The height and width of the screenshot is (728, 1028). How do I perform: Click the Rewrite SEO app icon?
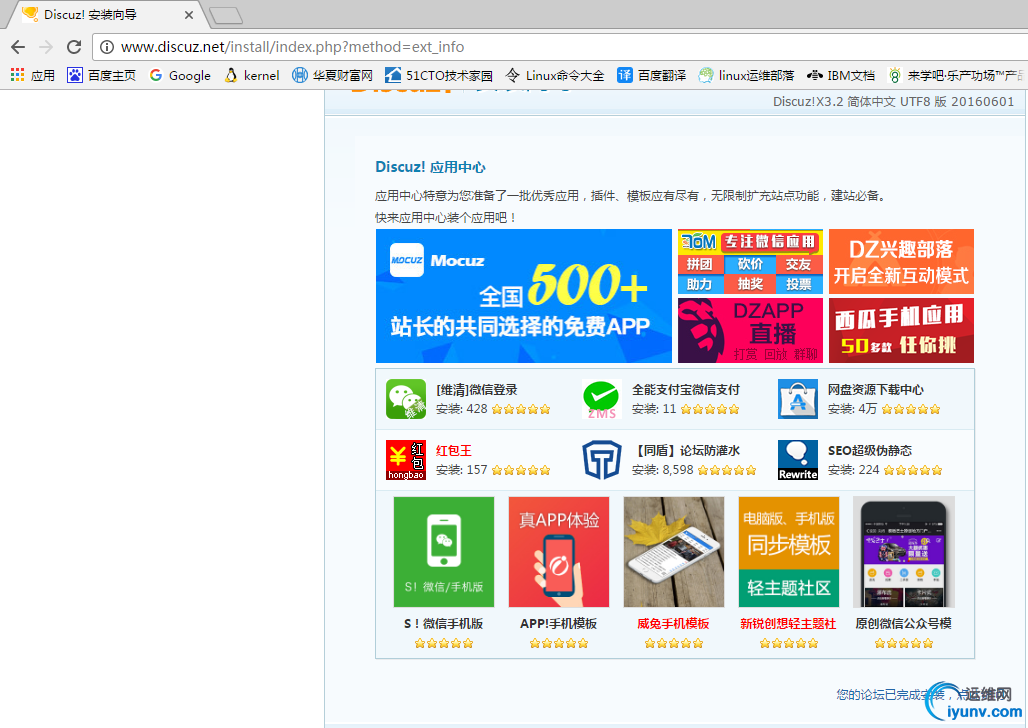coord(798,460)
